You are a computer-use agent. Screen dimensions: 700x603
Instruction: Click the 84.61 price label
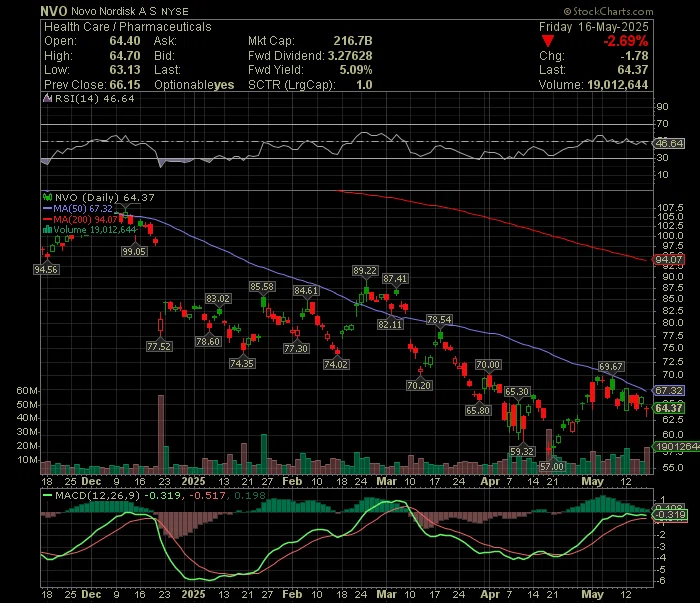(306, 291)
